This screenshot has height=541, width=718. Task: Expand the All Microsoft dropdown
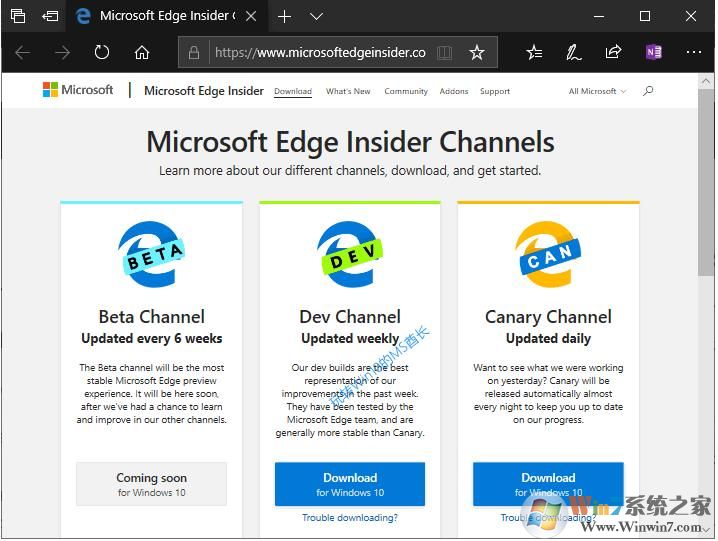(x=597, y=91)
